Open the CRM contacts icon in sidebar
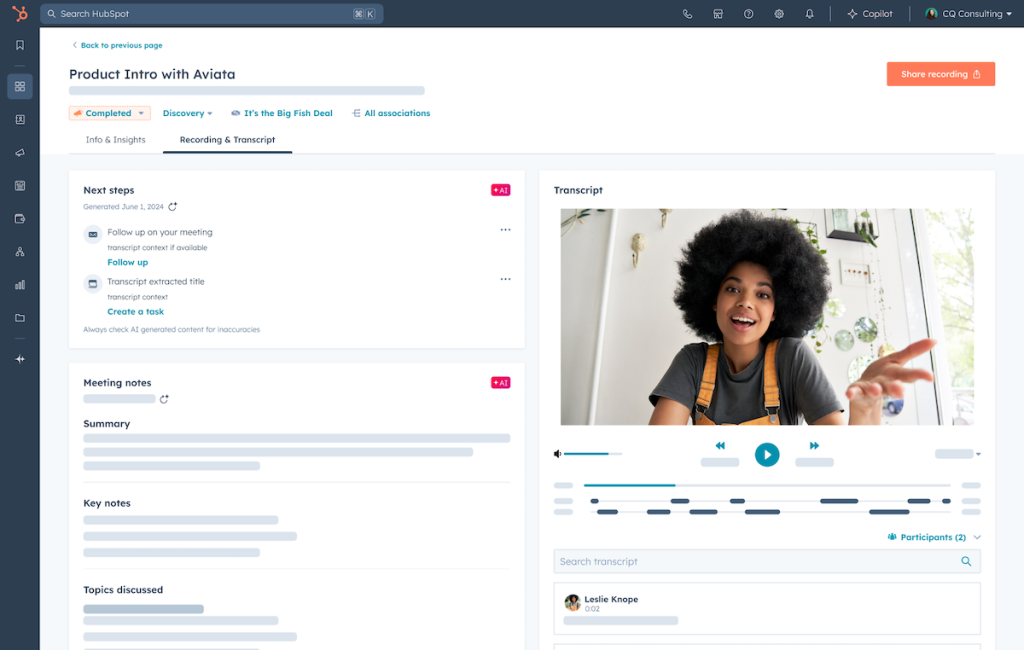 [19, 119]
